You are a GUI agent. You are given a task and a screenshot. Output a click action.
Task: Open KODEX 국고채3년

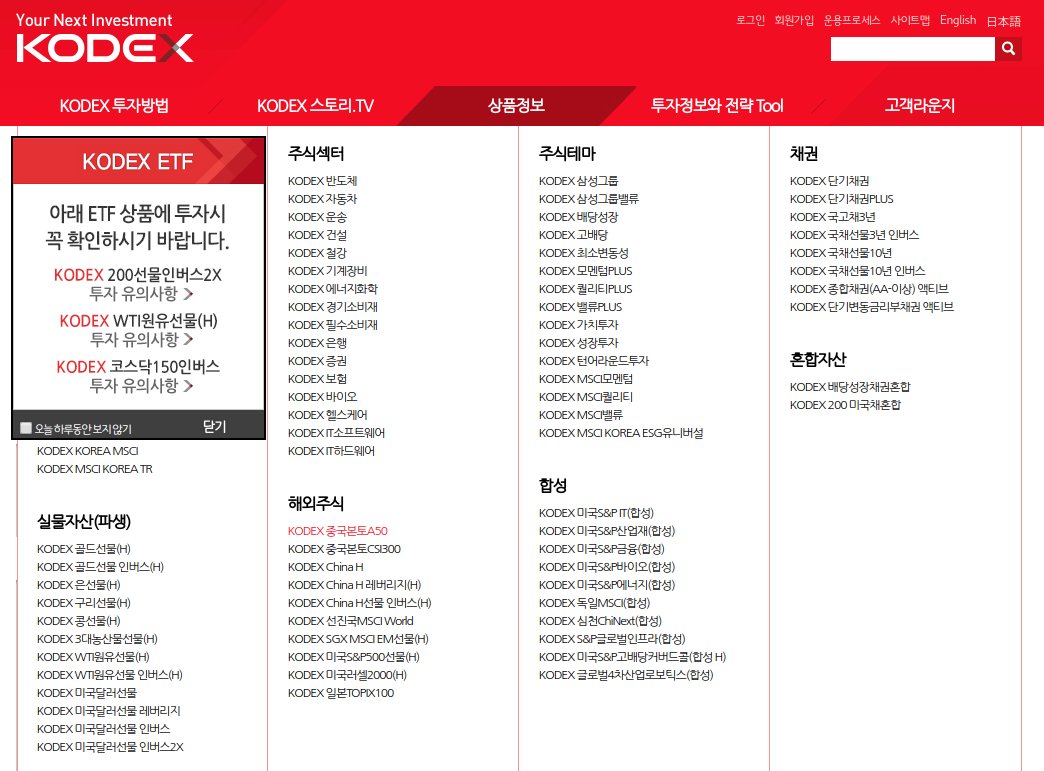pyautogui.click(x=832, y=217)
